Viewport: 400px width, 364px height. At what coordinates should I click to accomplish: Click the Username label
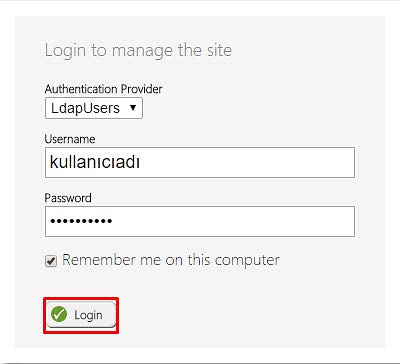pos(70,139)
